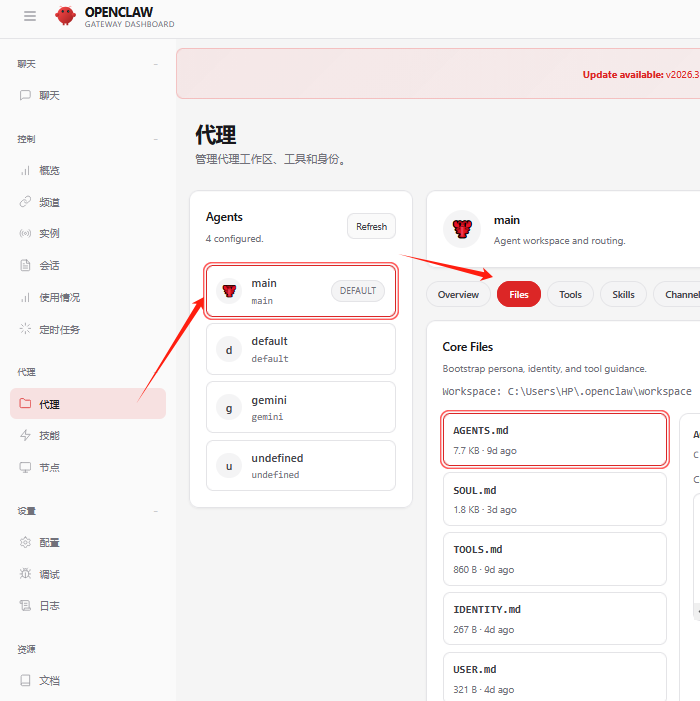Image resolution: width=700 pixels, height=701 pixels.
Task: Open 调试 debug in sidebar
Action: [x=49, y=574]
